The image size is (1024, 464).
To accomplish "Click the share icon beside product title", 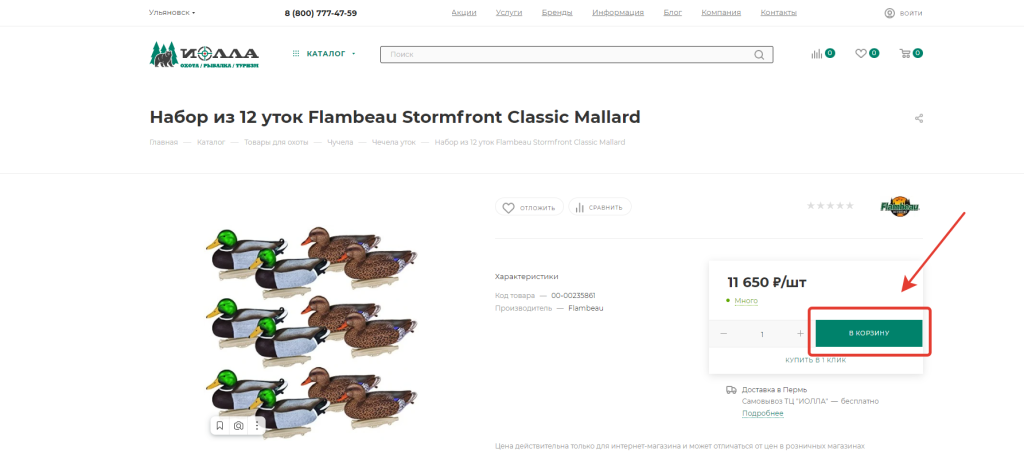I will coord(919,118).
